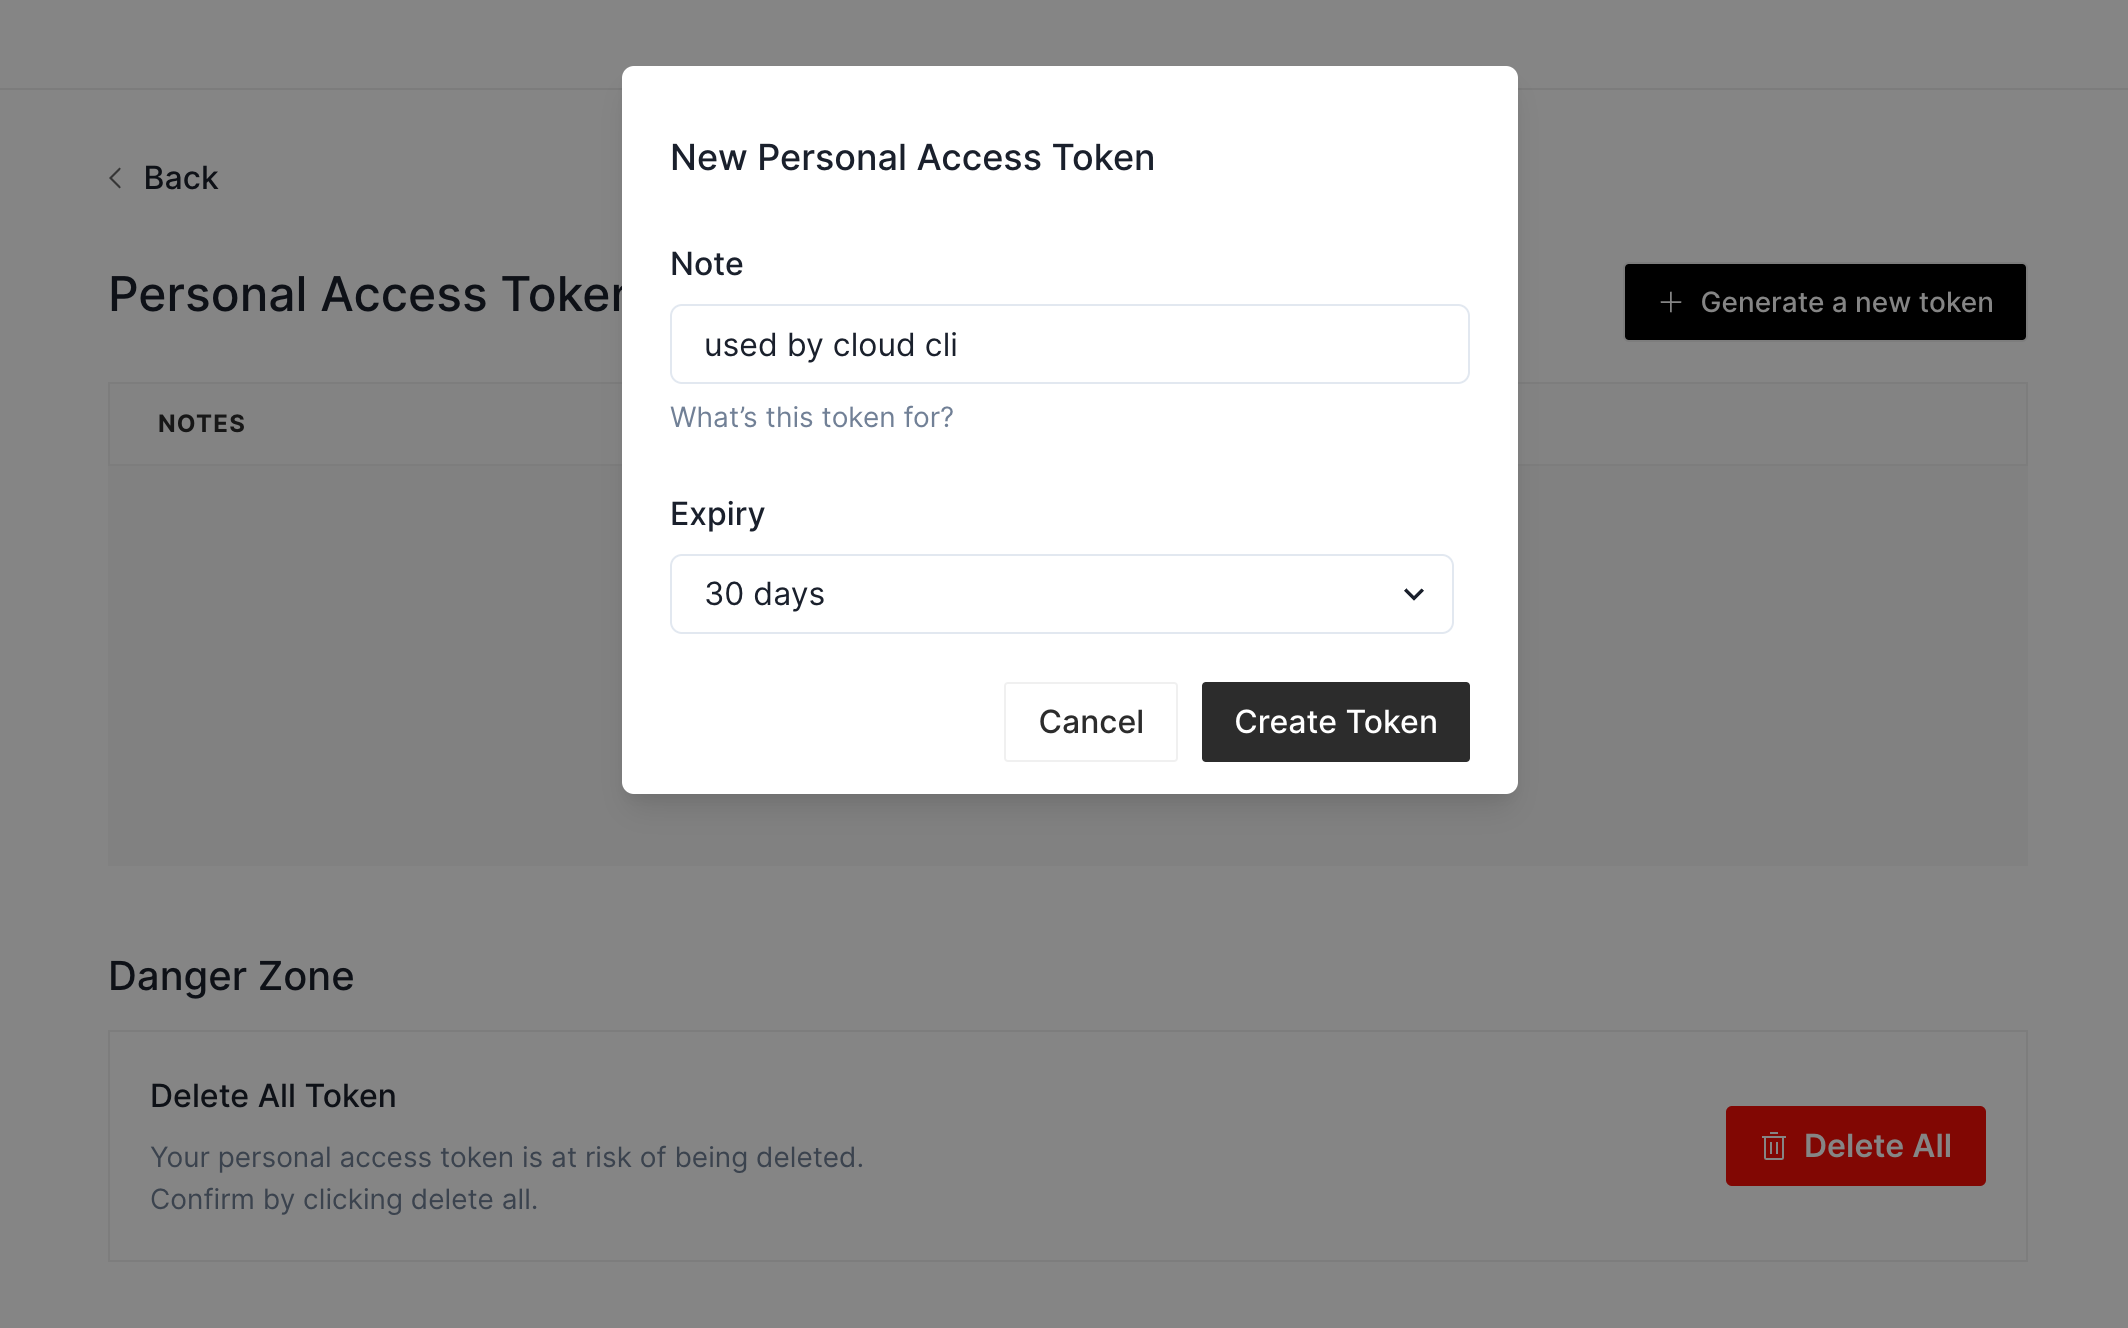This screenshot has height=1328, width=2128.
Task: Click the token deletion warning description text
Action: tap(507, 1178)
